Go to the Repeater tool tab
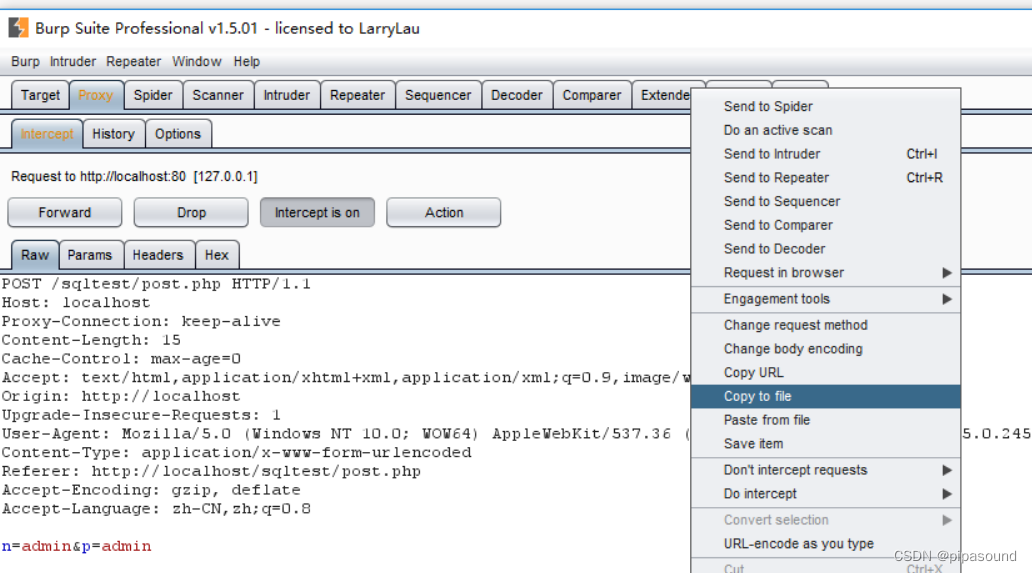The image size is (1032, 573). [x=357, y=95]
